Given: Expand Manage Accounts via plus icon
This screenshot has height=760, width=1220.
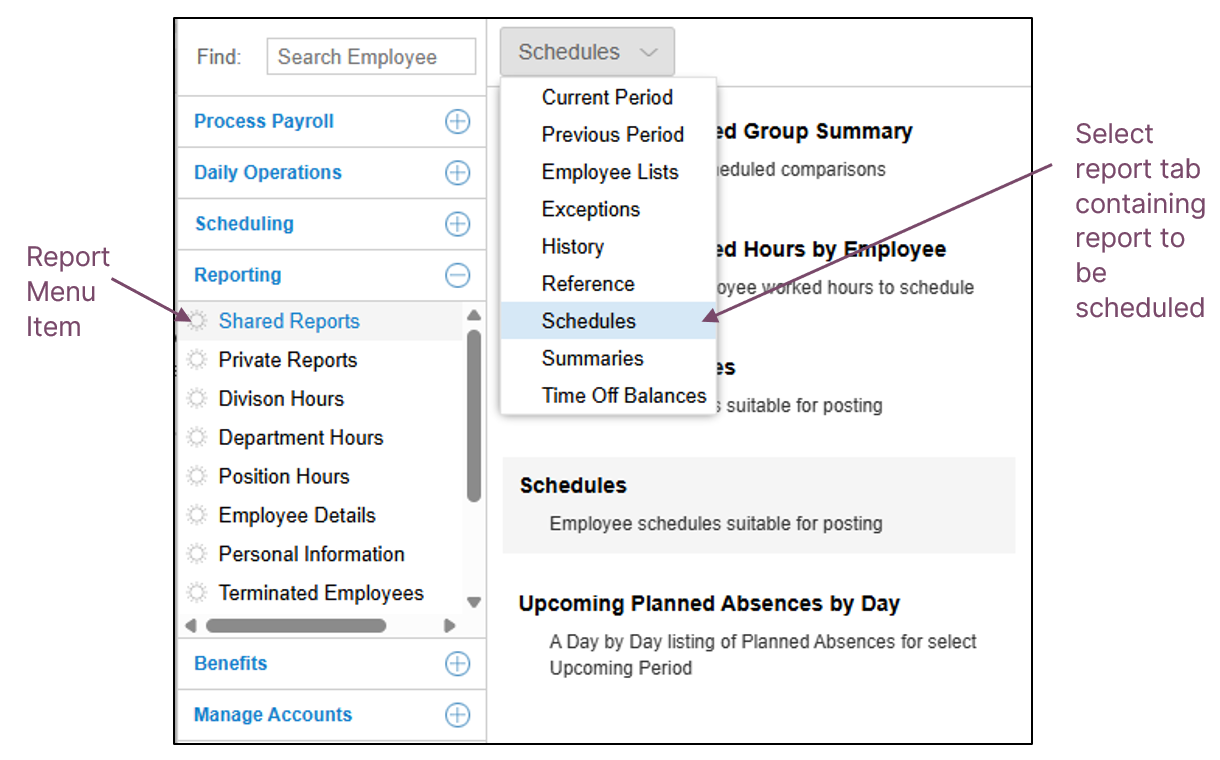Looking at the screenshot, I should point(457,715).
